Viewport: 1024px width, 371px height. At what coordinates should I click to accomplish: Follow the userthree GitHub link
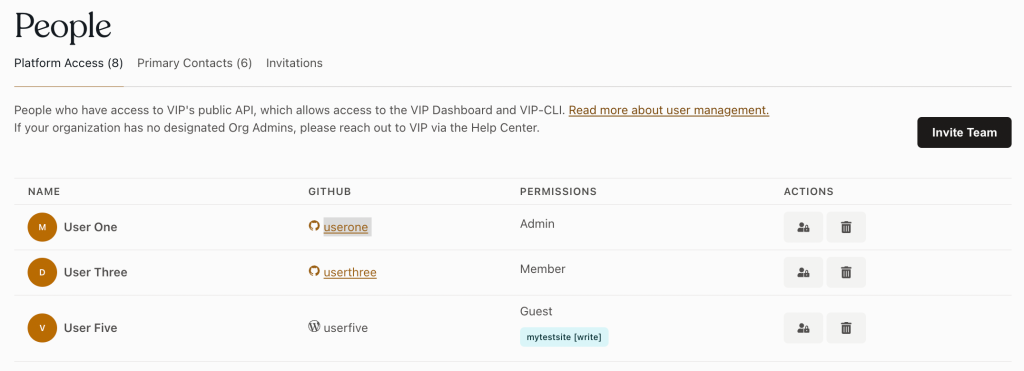[350, 272]
